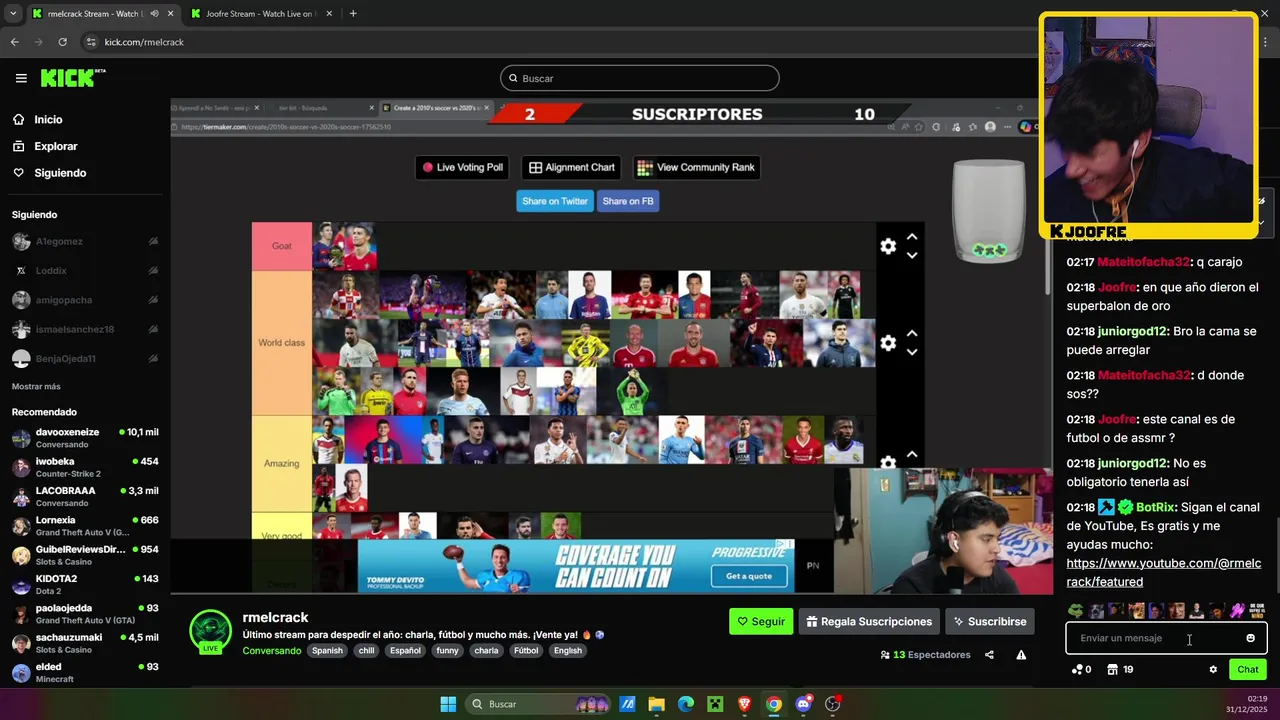Viewport: 1280px width, 720px height.
Task: Click the rmelcrack channel avatar
Action: [x=211, y=632]
